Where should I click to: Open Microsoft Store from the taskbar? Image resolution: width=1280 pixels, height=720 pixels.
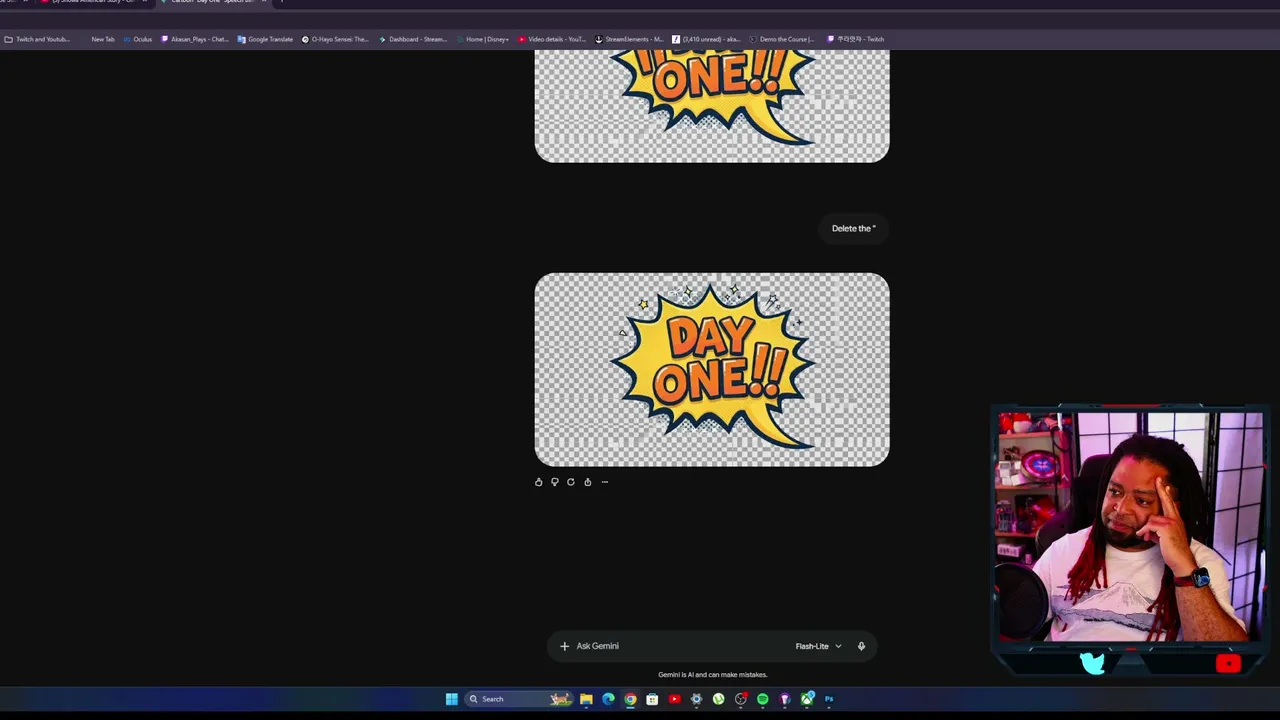652,699
